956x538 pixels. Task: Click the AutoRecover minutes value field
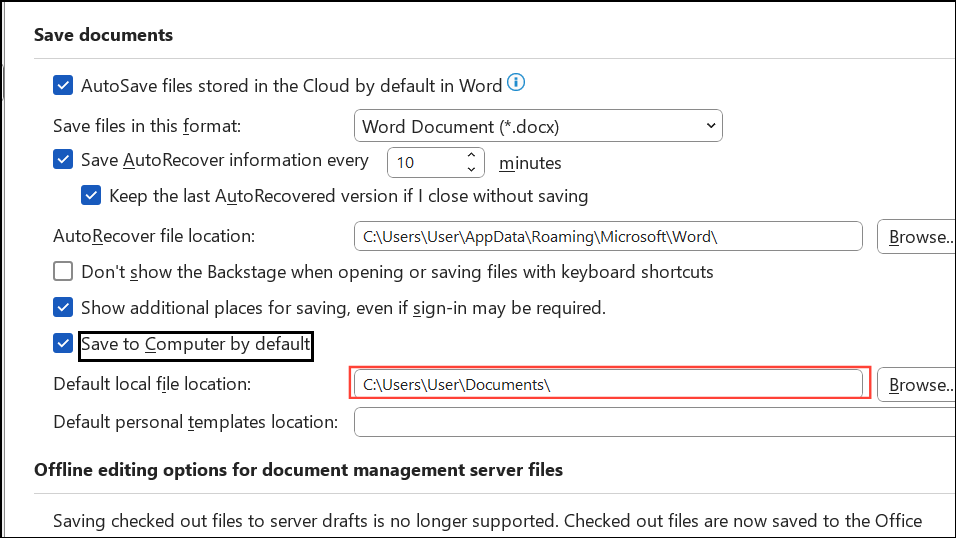tap(425, 162)
